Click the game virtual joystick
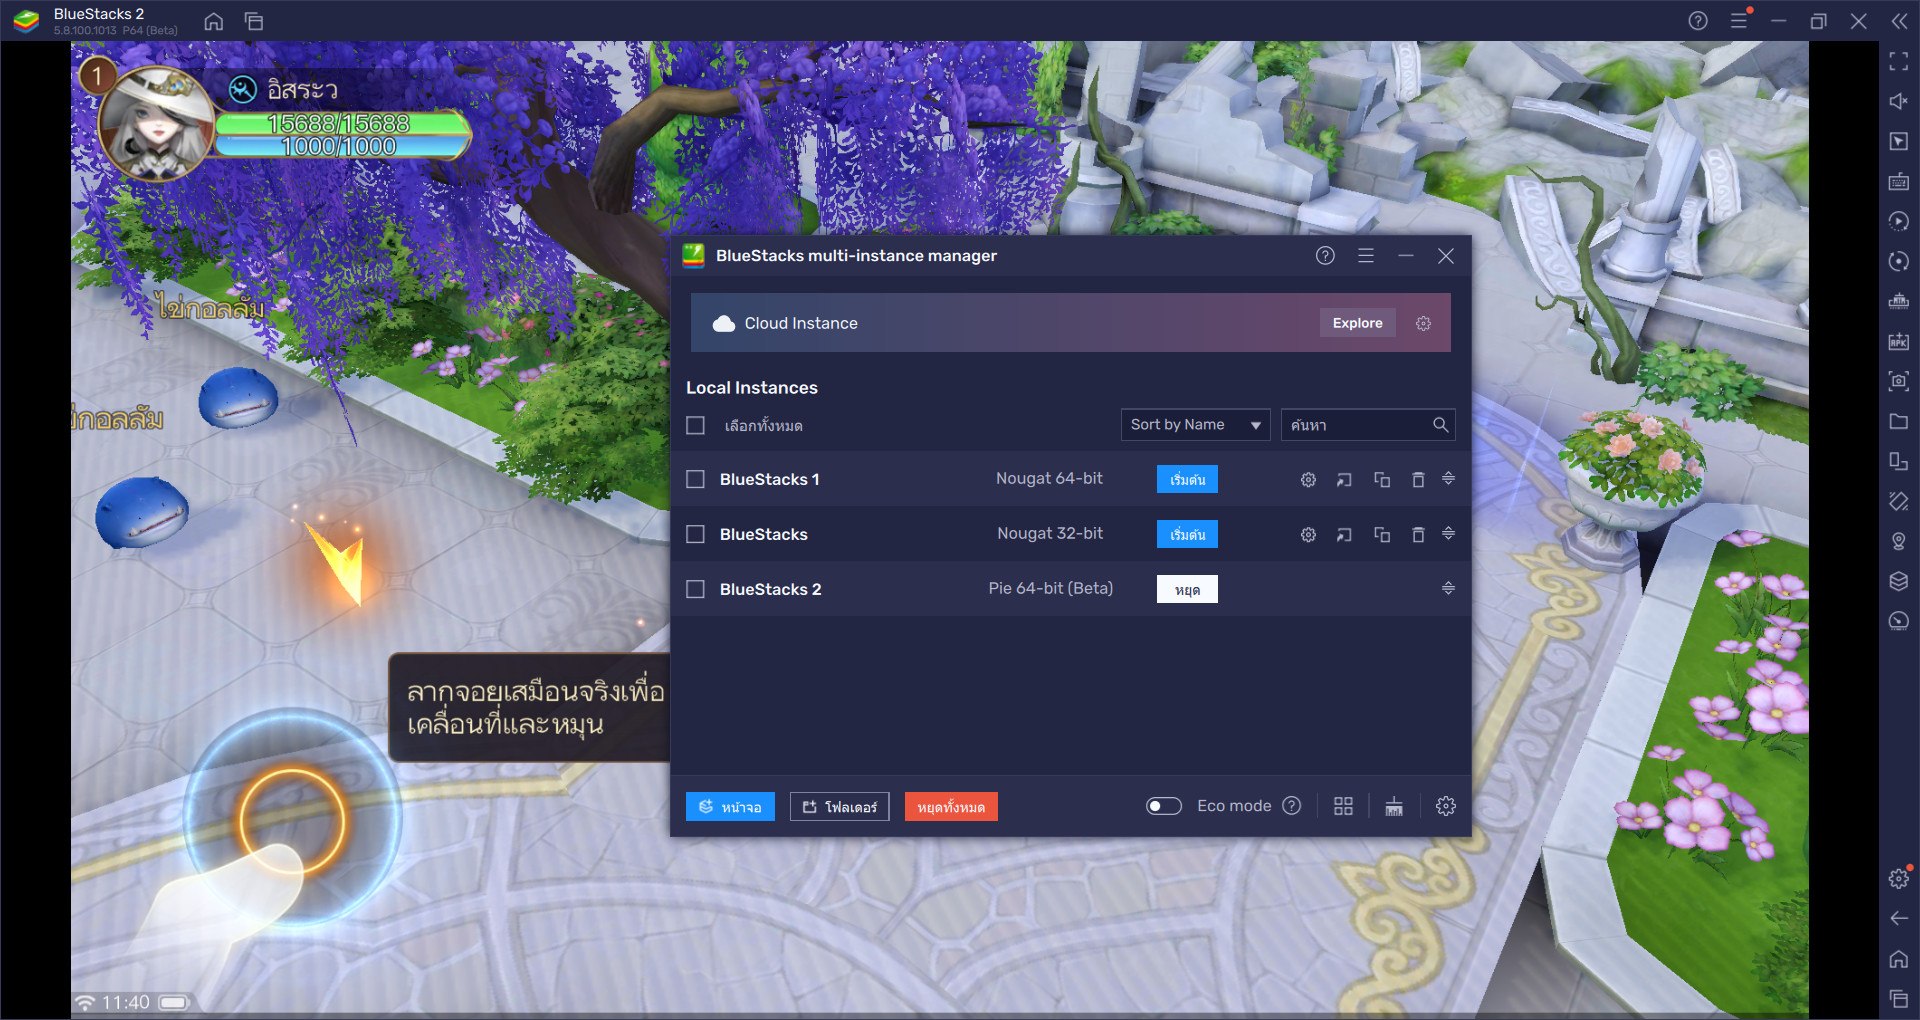The height and width of the screenshot is (1020, 1920). point(292,820)
